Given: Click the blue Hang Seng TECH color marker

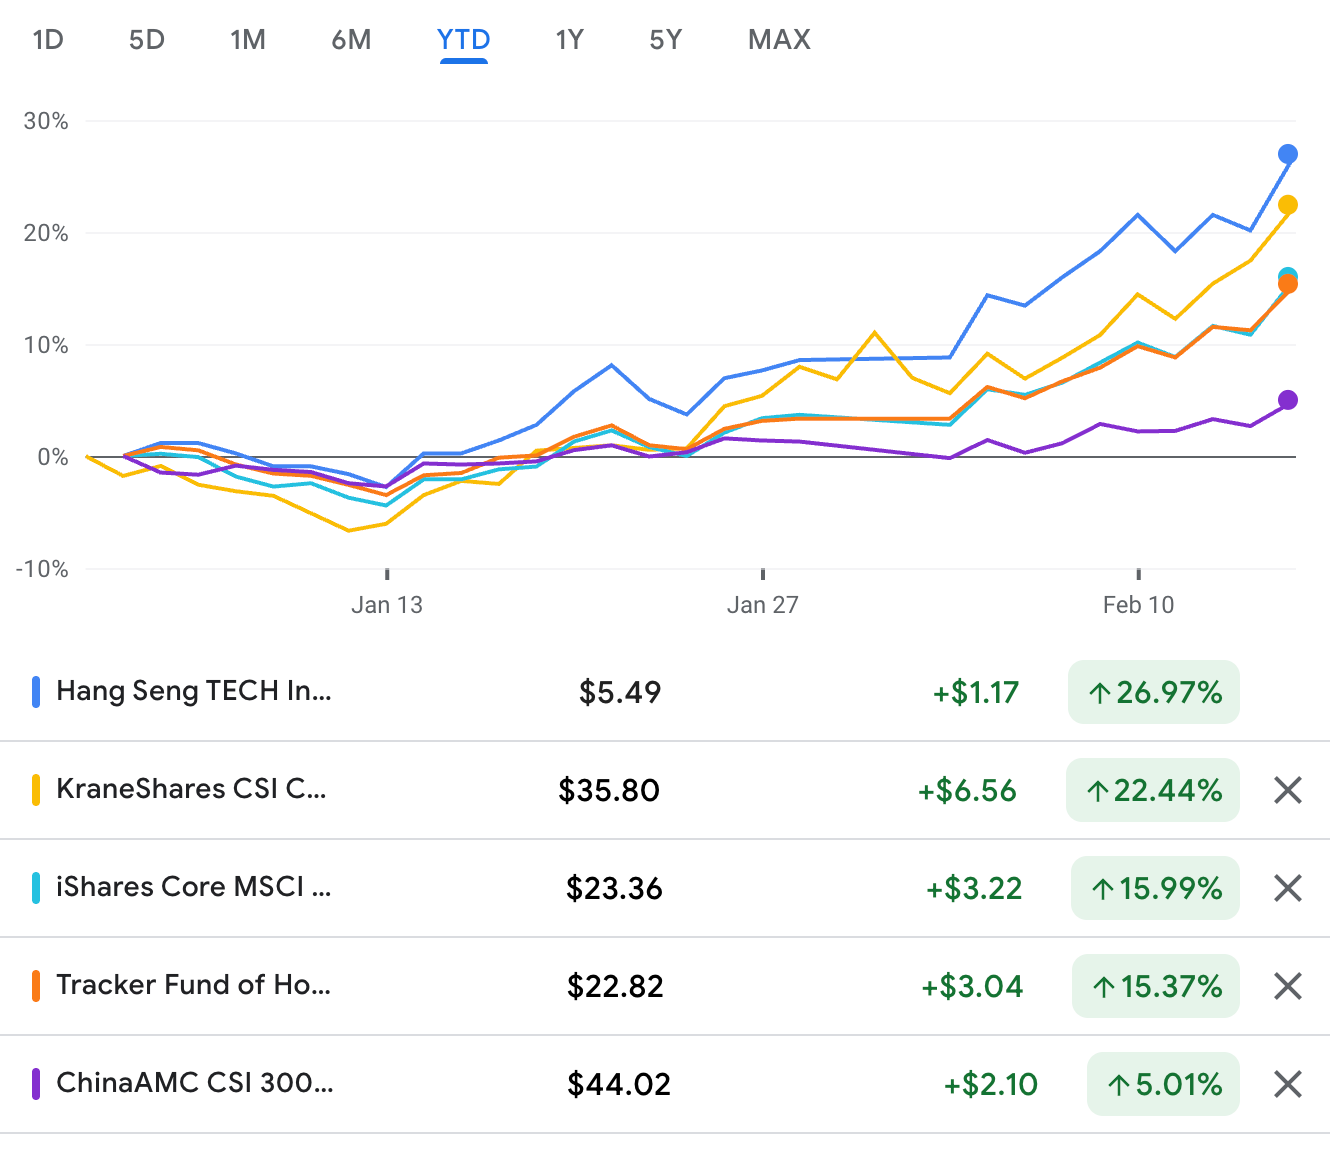Looking at the screenshot, I should click(x=36, y=692).
